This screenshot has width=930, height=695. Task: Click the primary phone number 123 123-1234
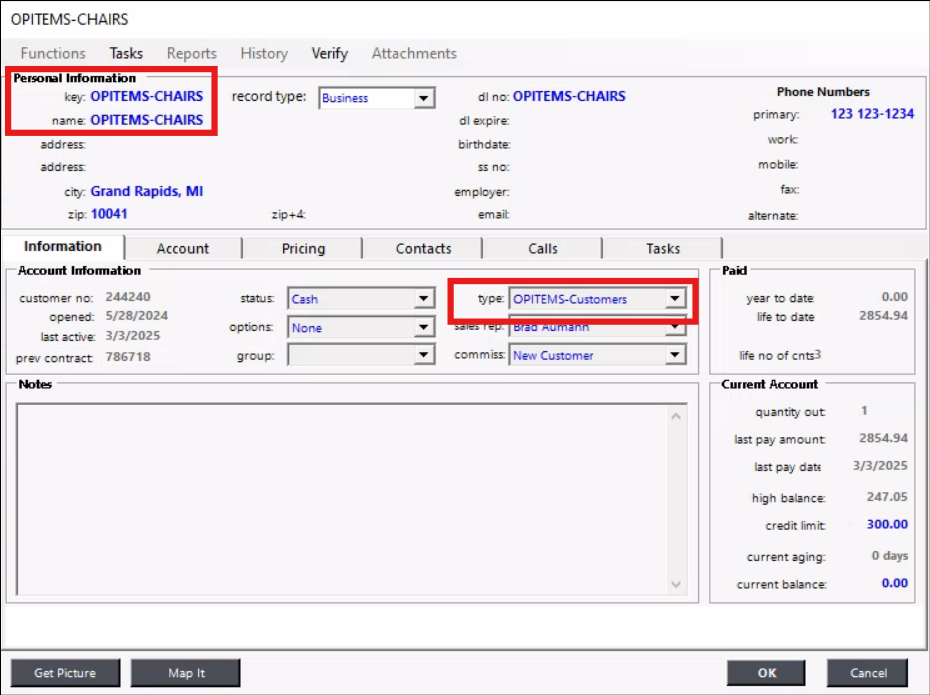(x=872, y=114)
